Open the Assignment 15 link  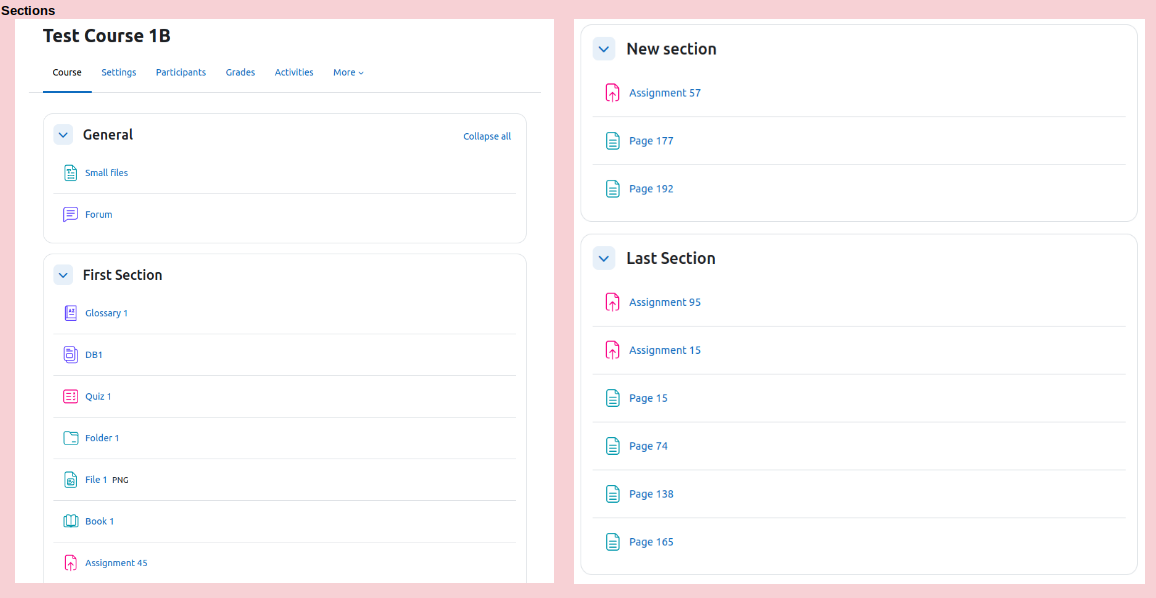(x=665, y=350)
